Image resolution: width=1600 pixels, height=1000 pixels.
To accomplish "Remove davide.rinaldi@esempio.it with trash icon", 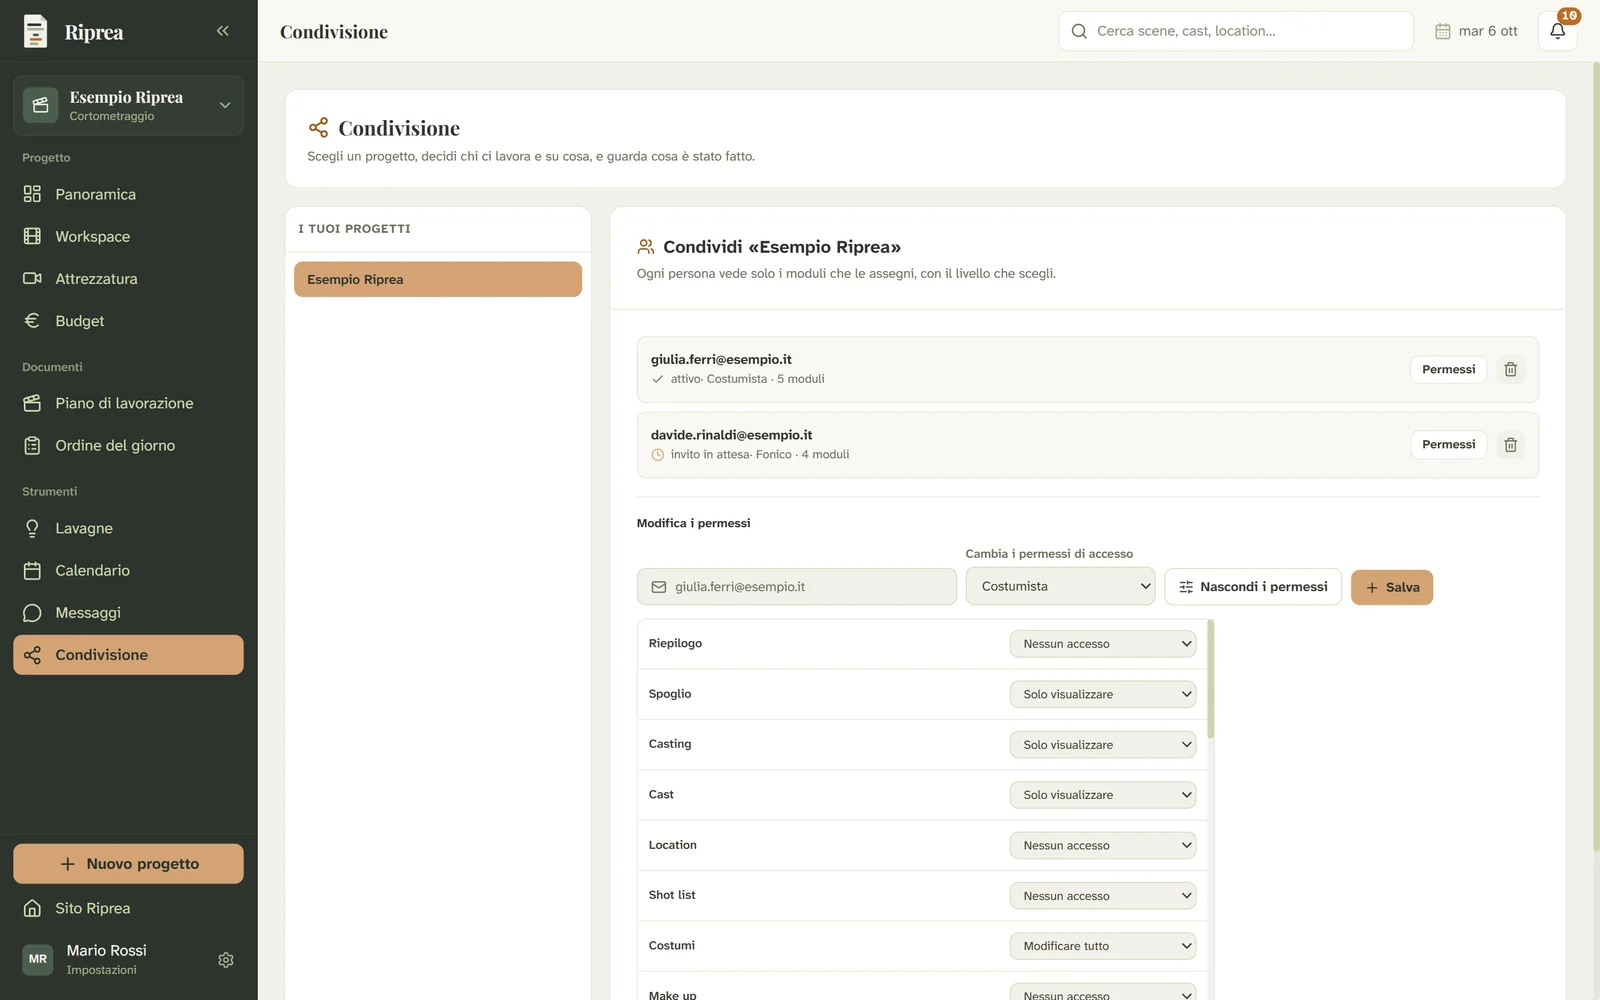I will pos(1510,445).
